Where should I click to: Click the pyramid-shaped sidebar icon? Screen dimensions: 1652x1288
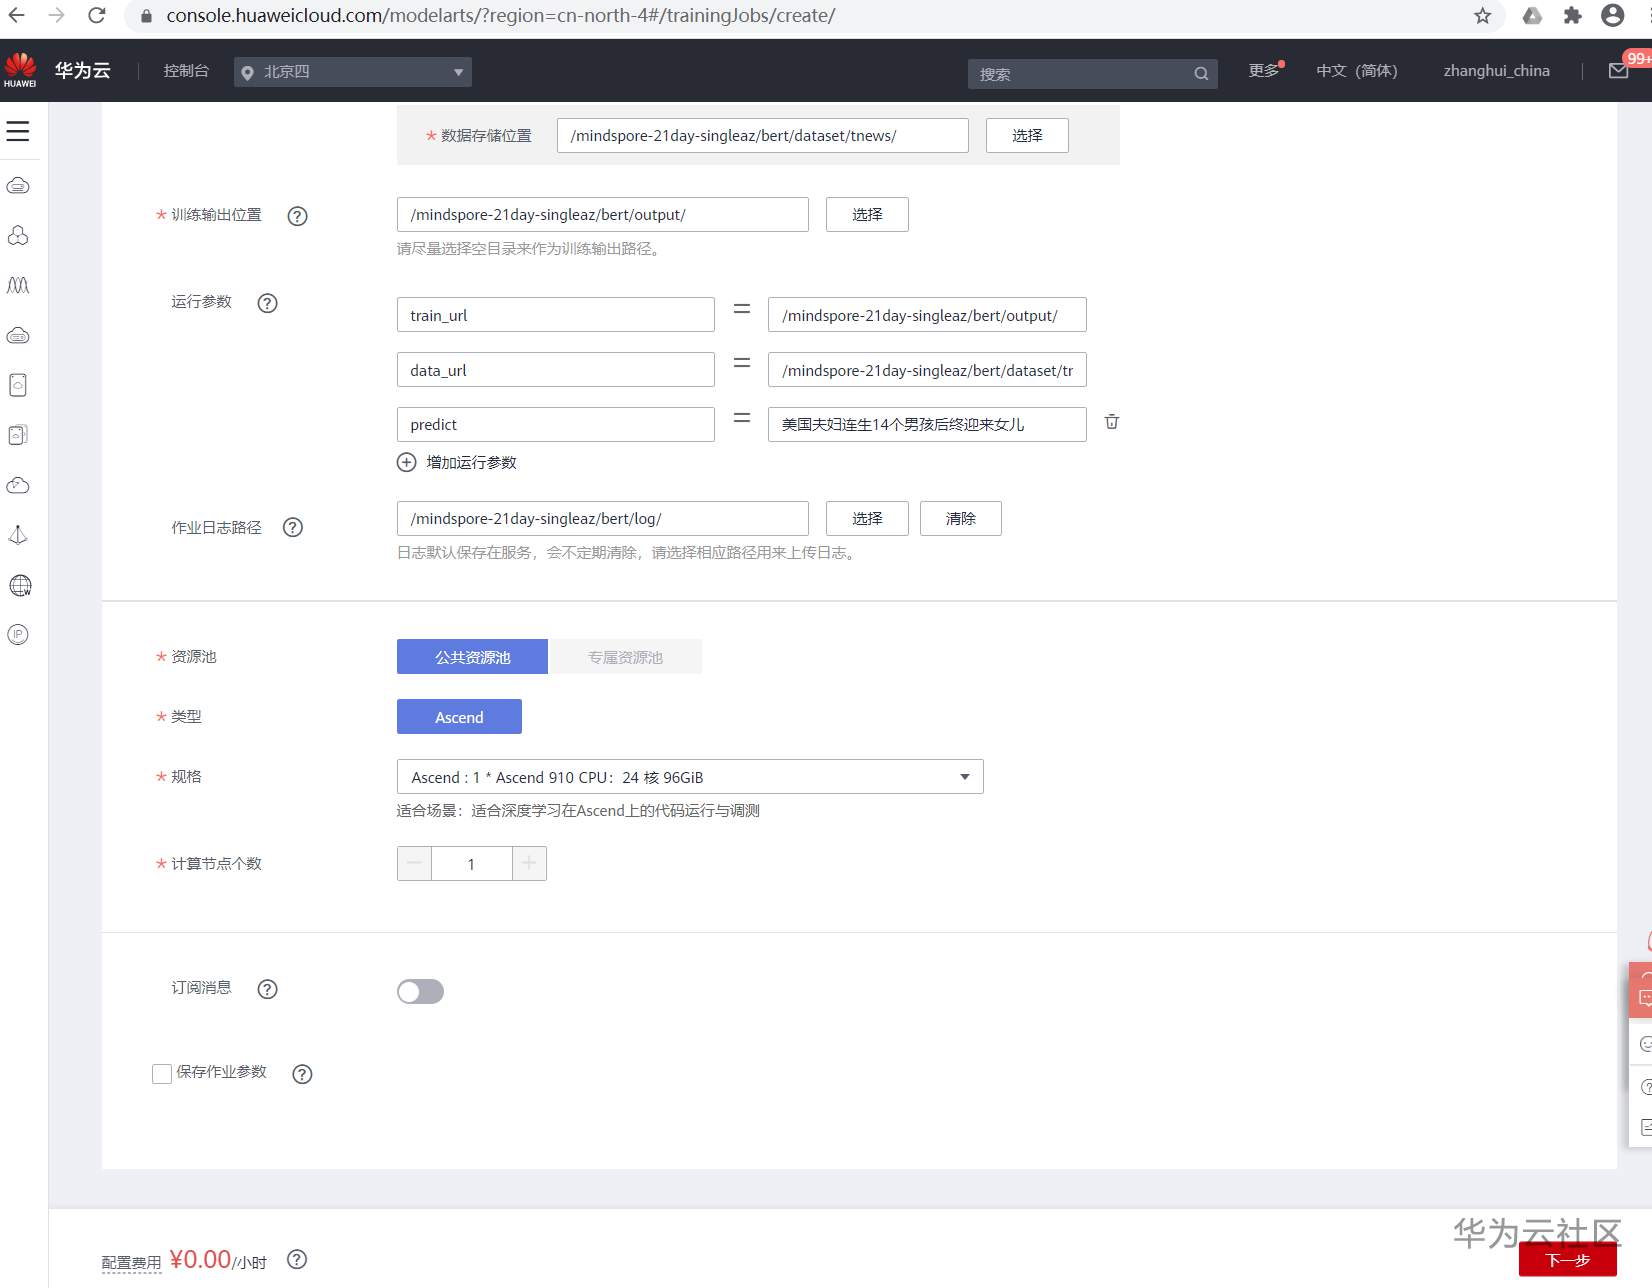[18, 535]
